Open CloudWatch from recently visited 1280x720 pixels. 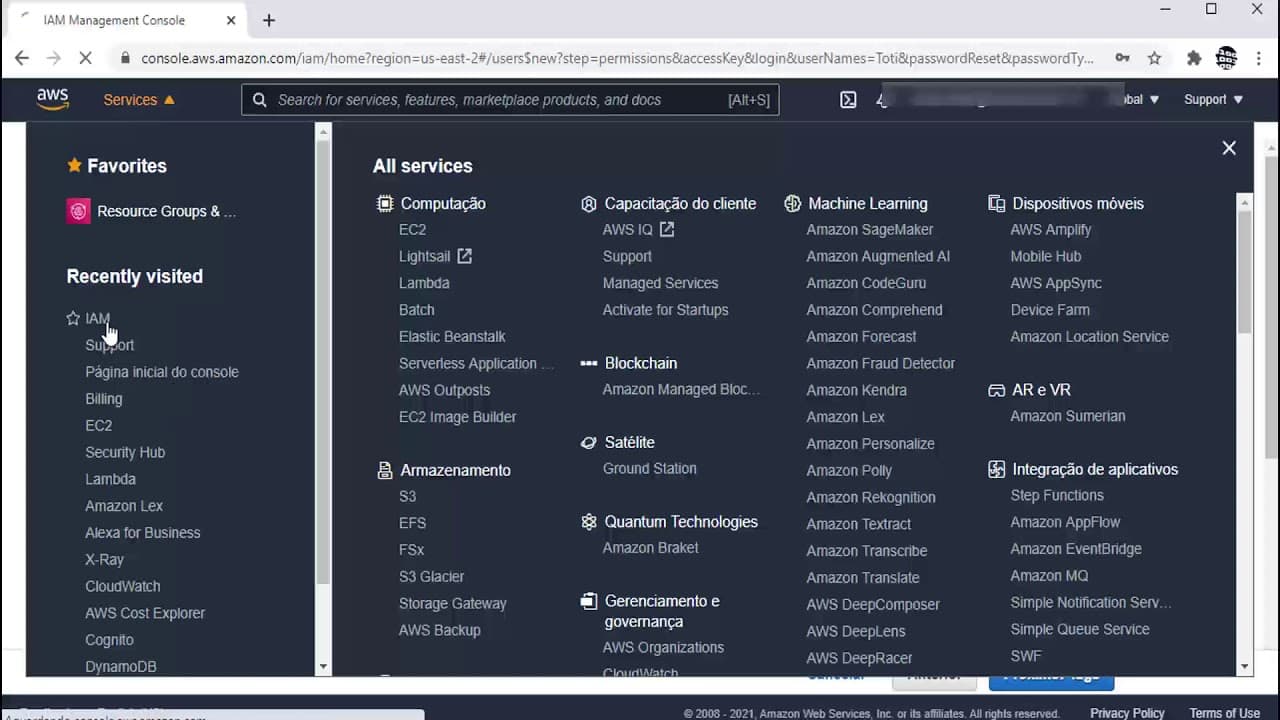click(123, 586)
